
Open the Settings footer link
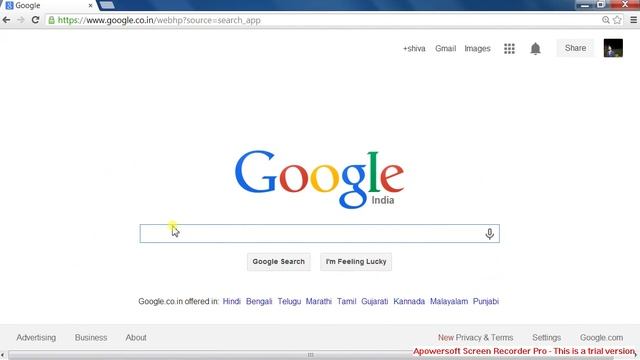[x=546, y=338]
